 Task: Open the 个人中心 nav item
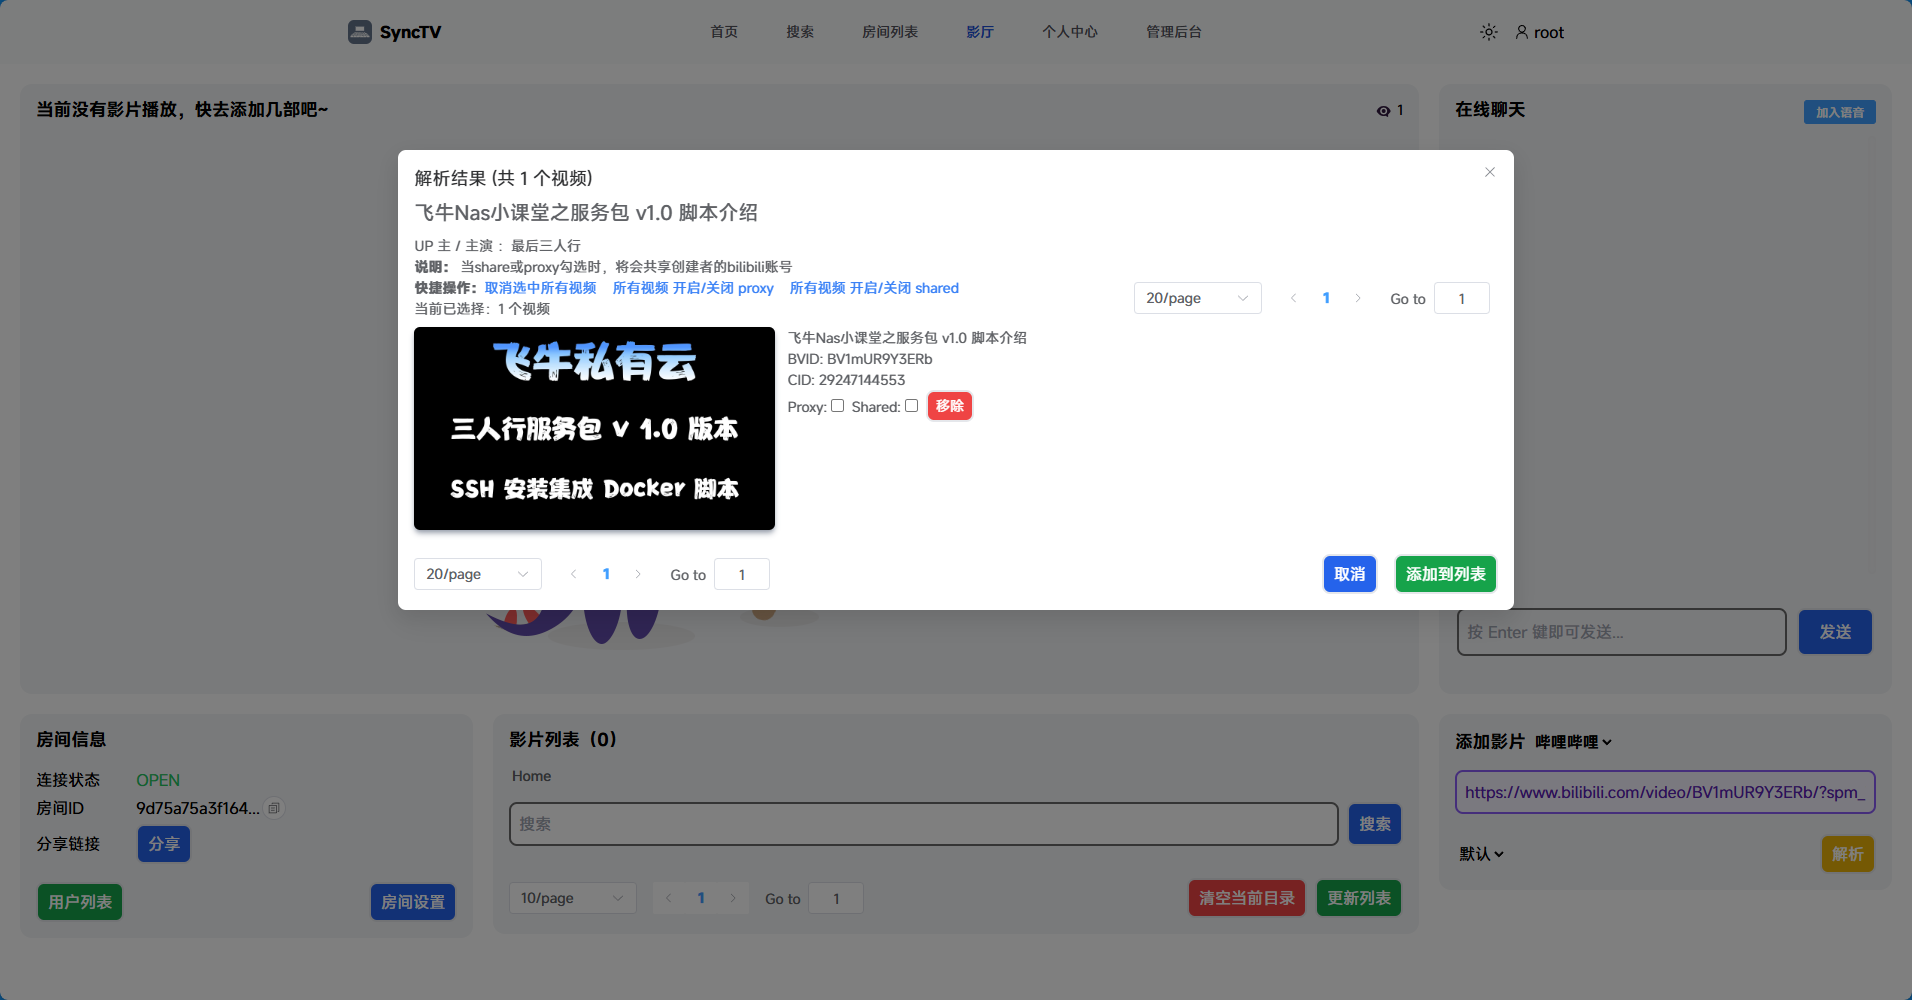coord(1070,32)
